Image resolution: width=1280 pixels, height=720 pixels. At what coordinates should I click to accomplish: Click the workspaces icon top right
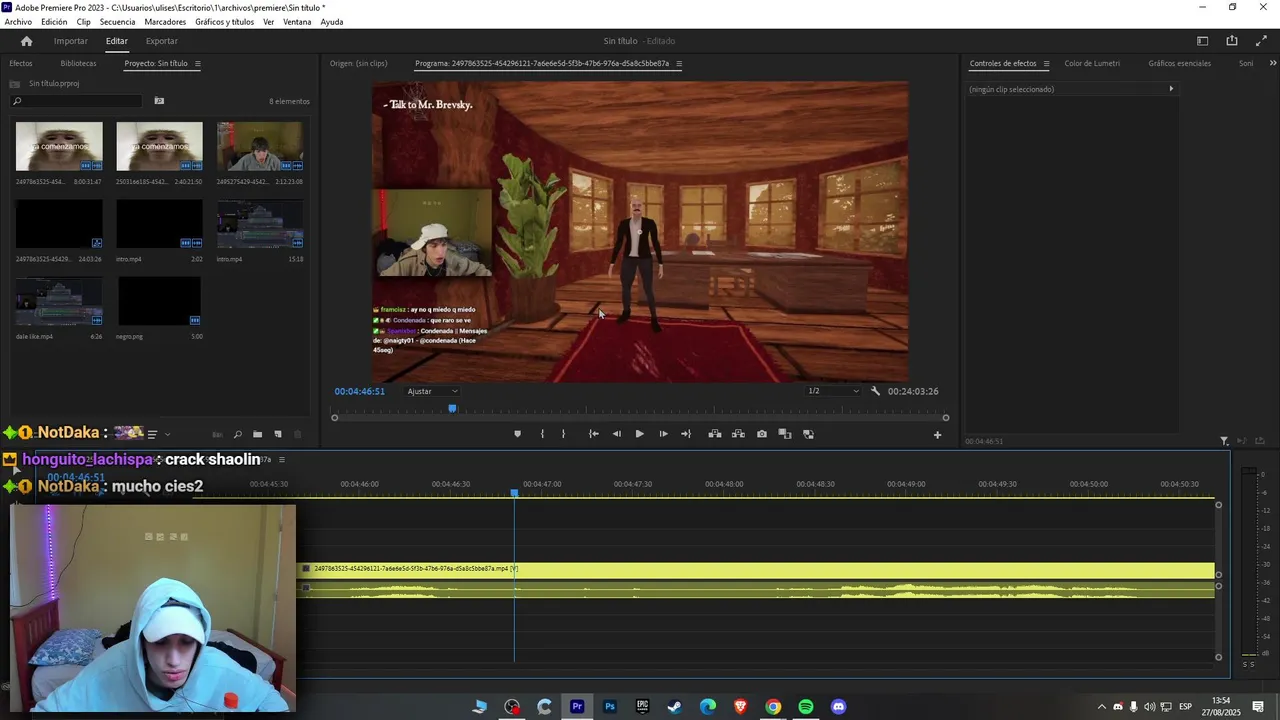point(1203,41)
